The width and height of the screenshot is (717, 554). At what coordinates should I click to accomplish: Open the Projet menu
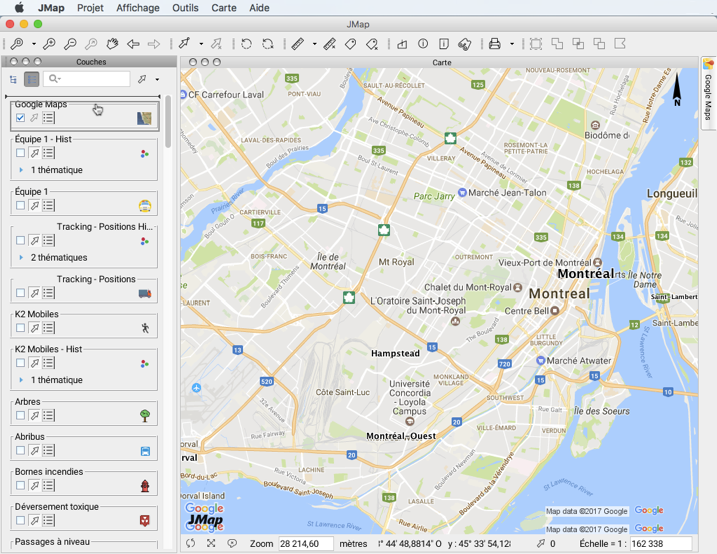click(90, 8)
